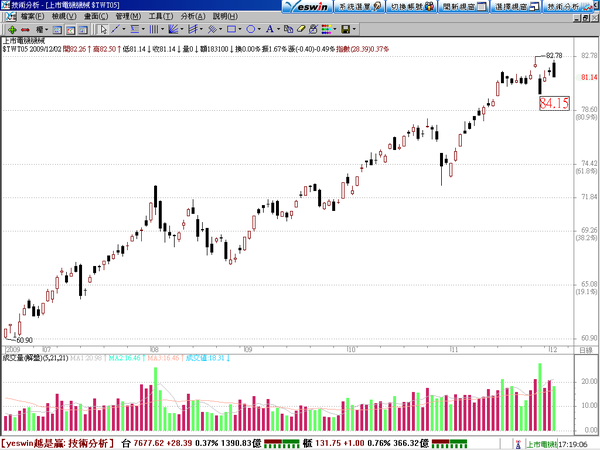Select the trend line drawing tool
Image resolution: width=600 pixels, height=450 pixels.
pyautogui.click(x=116, y=29)
